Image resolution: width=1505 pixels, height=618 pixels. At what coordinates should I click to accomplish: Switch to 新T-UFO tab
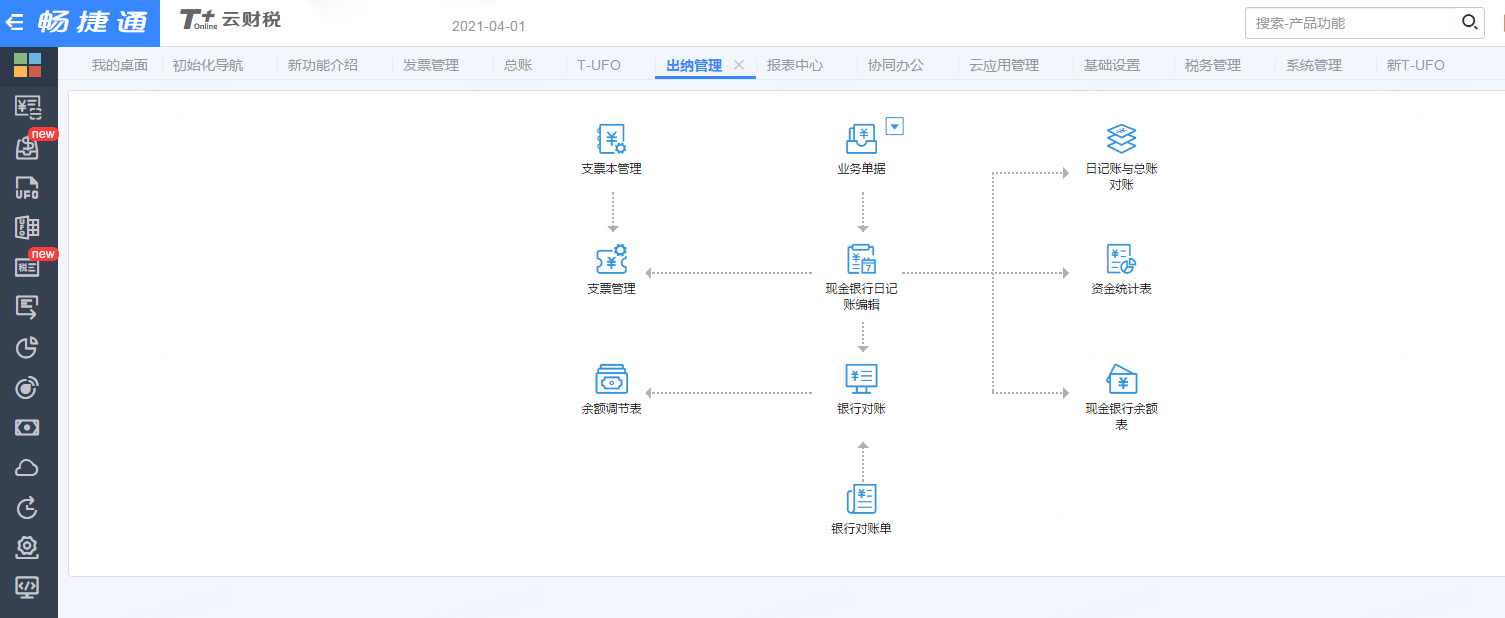[1416, 65]
